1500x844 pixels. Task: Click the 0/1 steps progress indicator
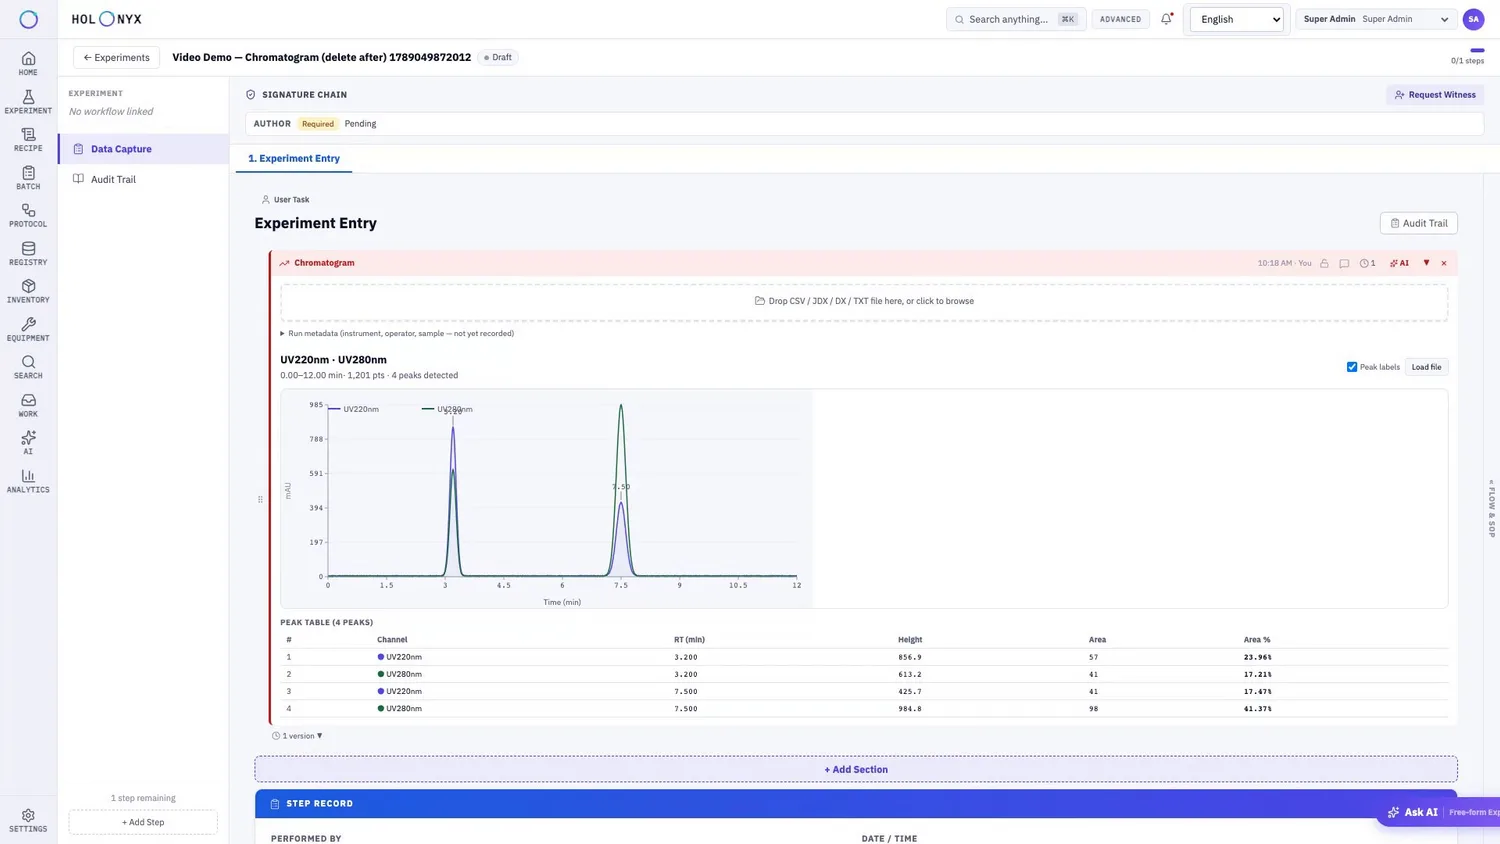[x=1468, y=57]
